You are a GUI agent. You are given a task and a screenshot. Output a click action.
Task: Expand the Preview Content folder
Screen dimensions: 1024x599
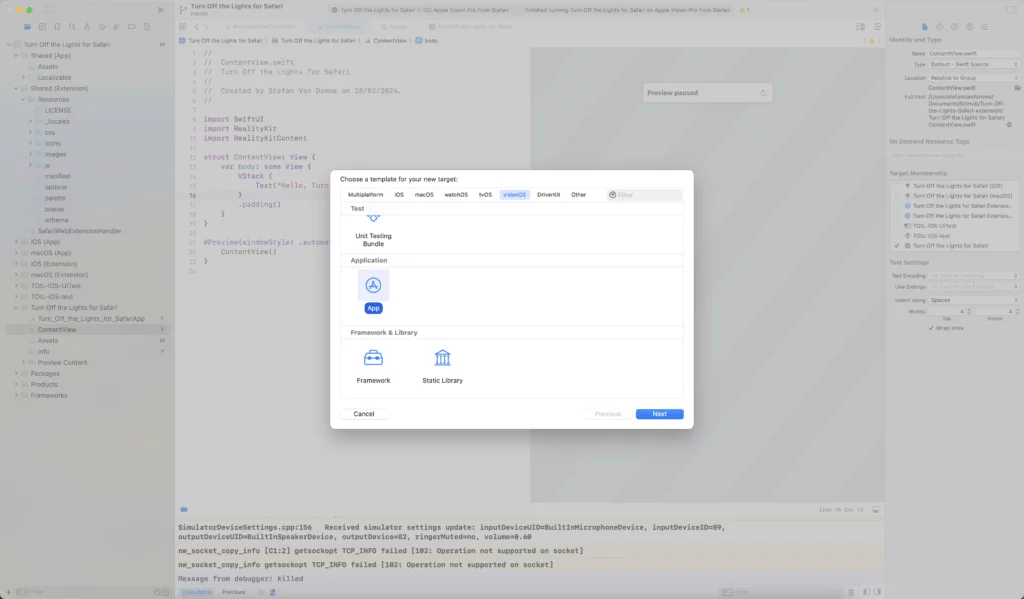24,362
